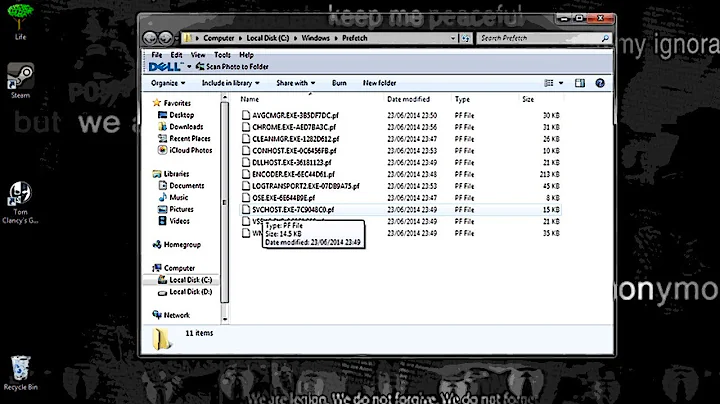Viewport: 720px width, 404px height.
Task: Click Computer in the address breadcrumb
Action: point(219,38)
